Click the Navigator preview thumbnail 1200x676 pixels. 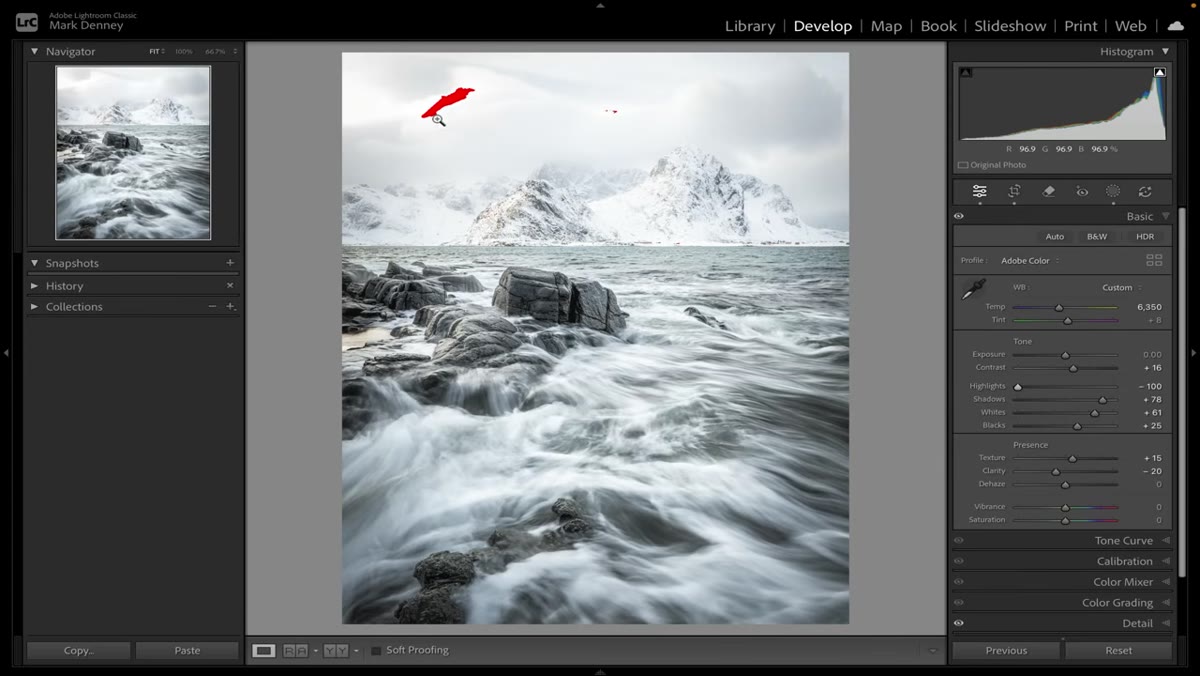(x=133, y=152)
